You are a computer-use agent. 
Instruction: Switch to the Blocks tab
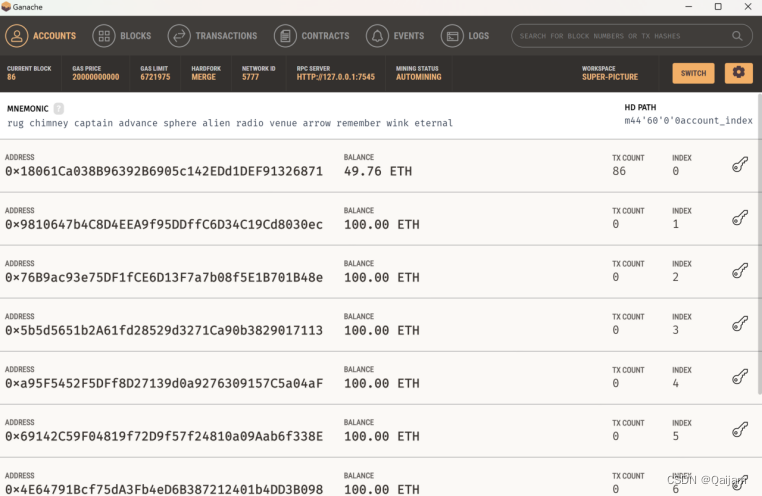pyautogui.click(x=122, y=36)
